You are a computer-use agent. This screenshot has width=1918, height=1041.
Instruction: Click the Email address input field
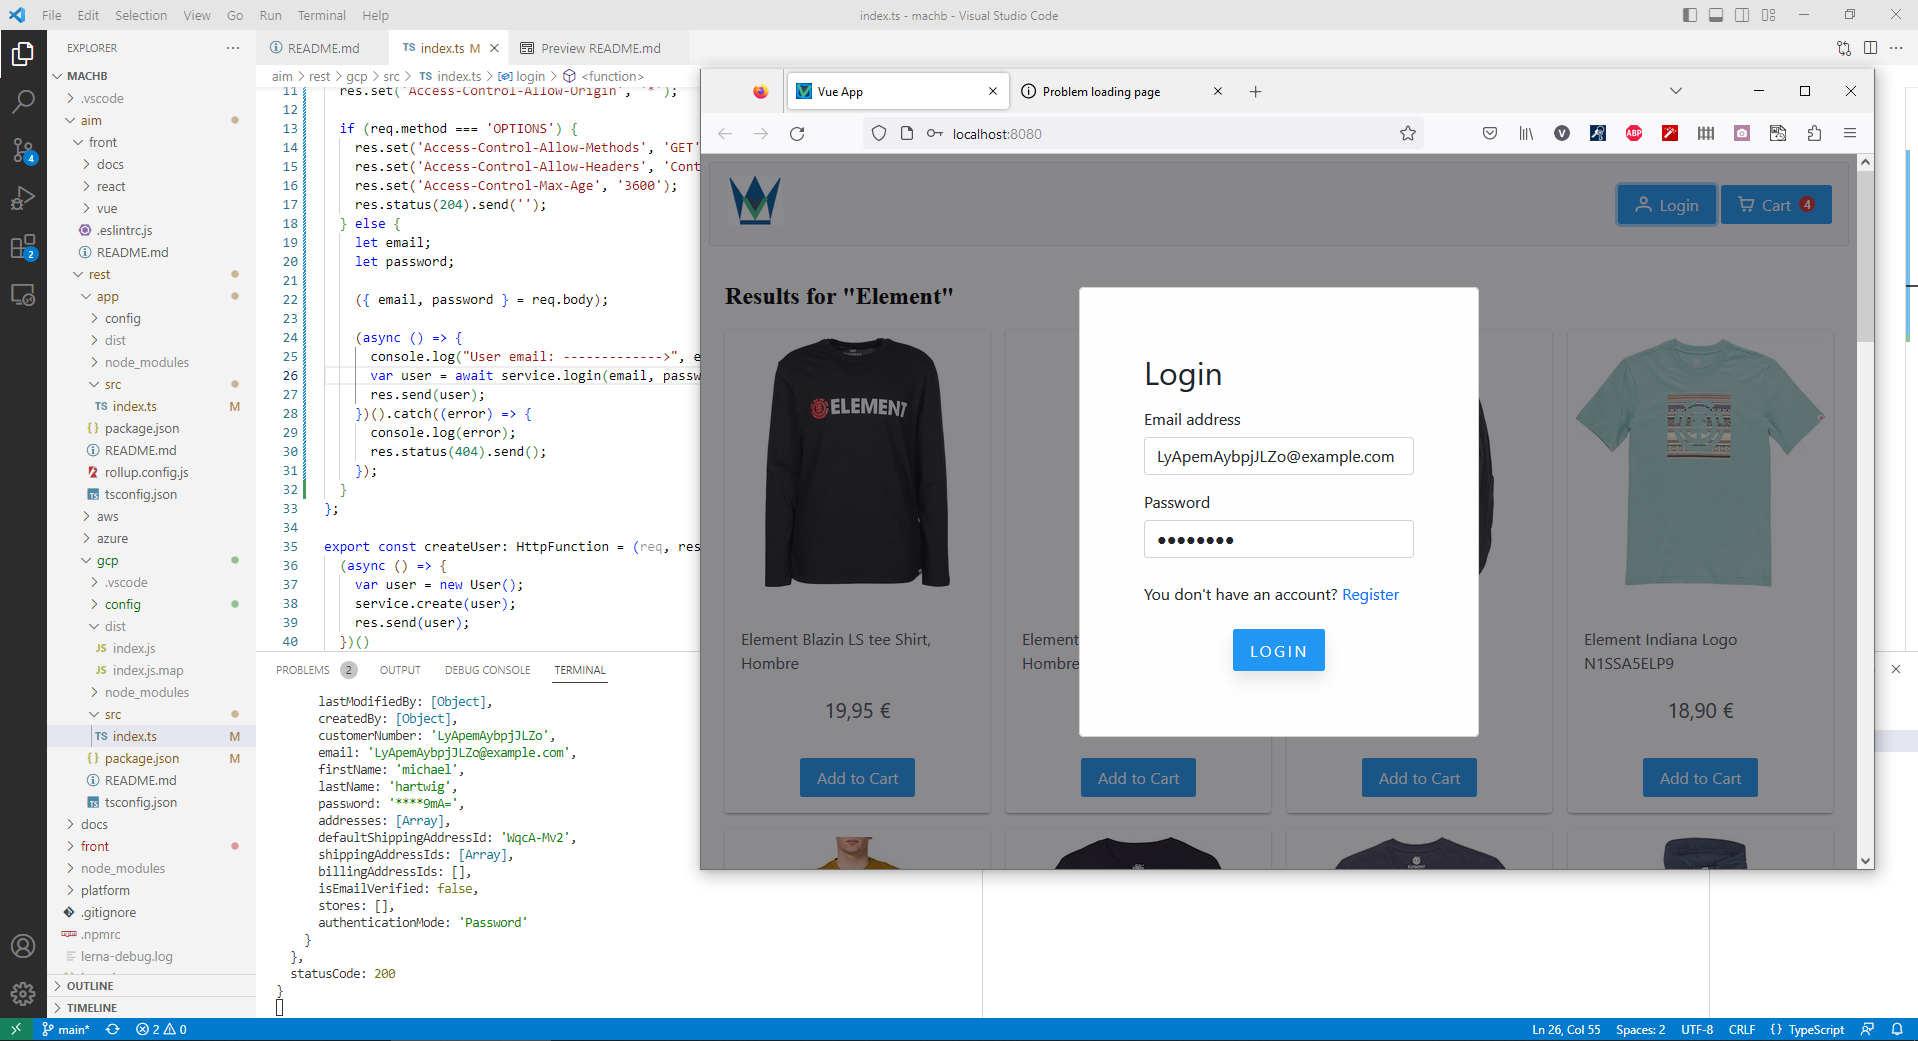point(1278,456)
